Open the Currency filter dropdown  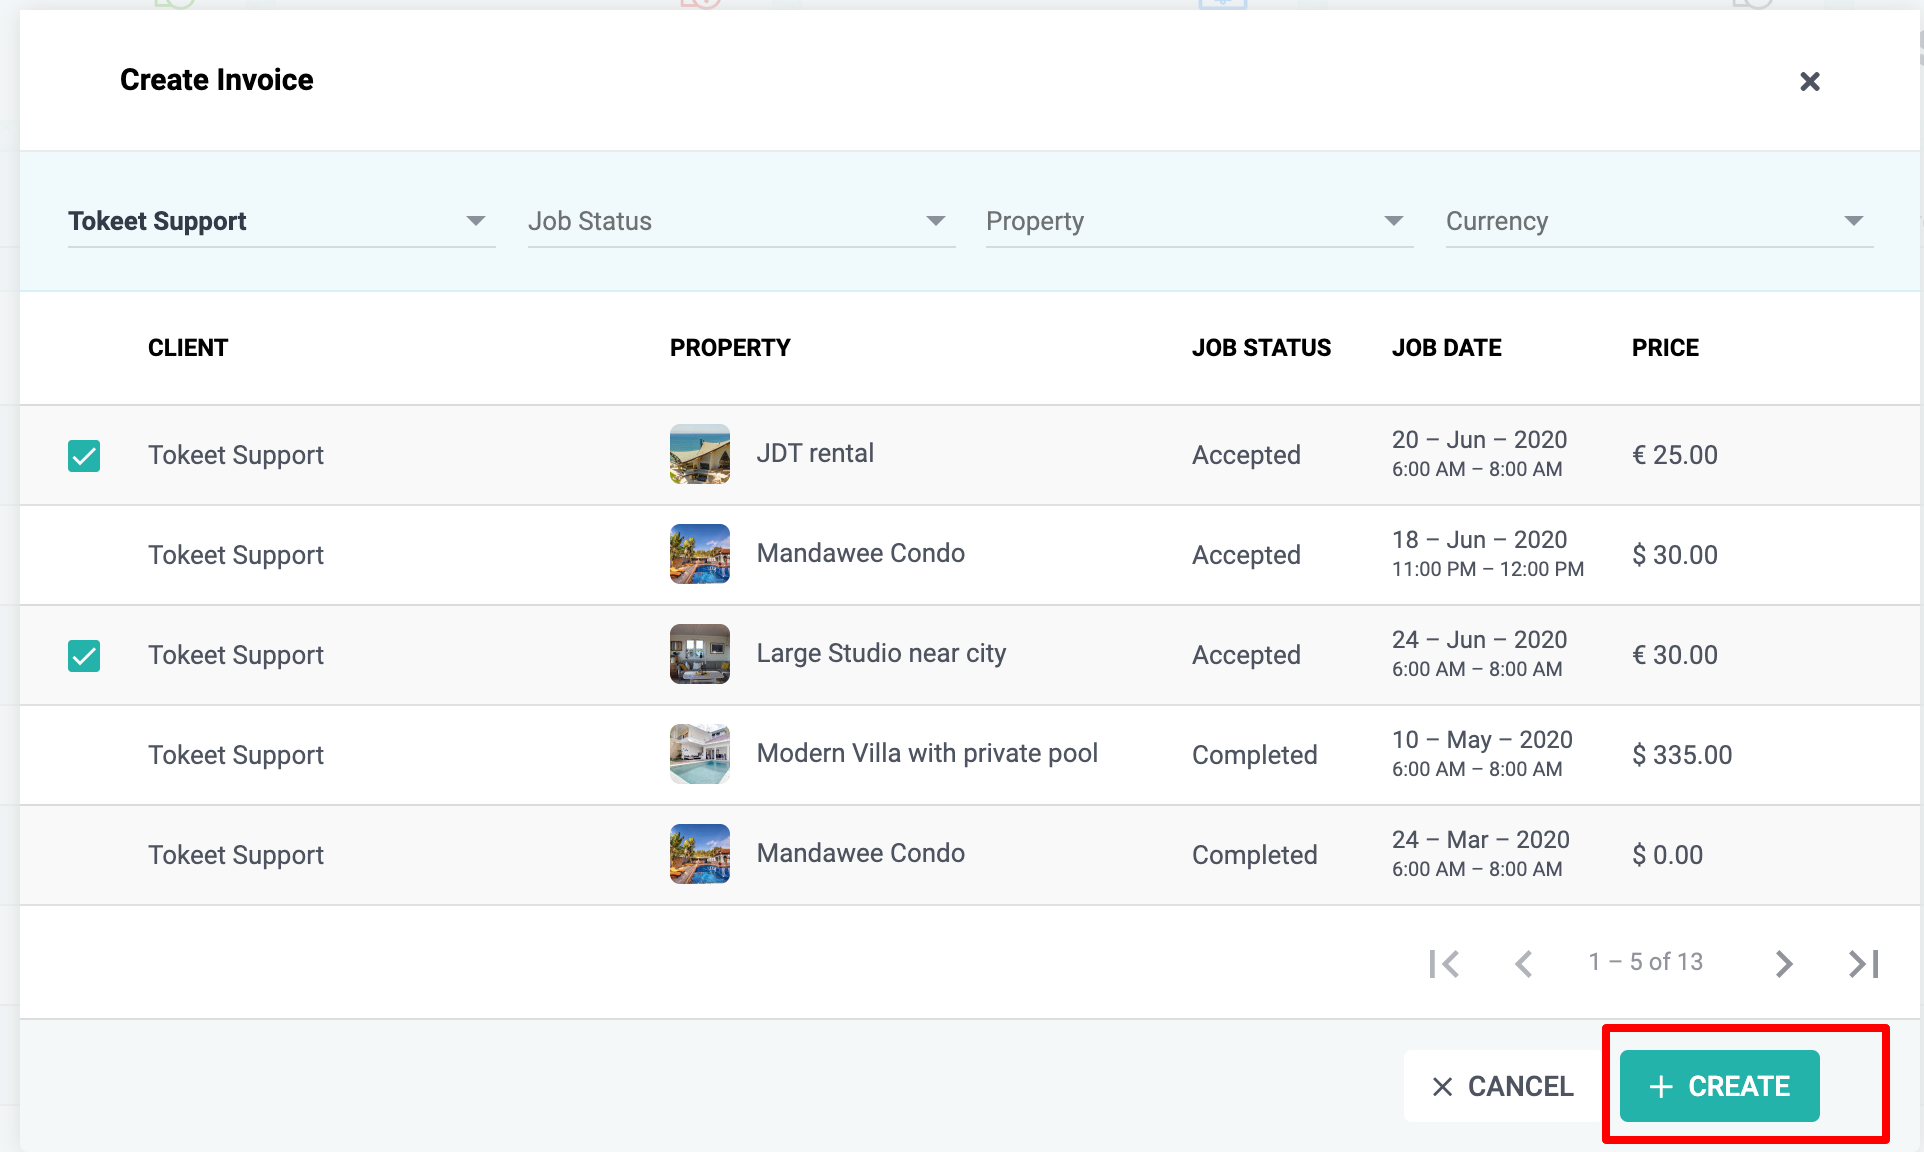(1659, 221)
